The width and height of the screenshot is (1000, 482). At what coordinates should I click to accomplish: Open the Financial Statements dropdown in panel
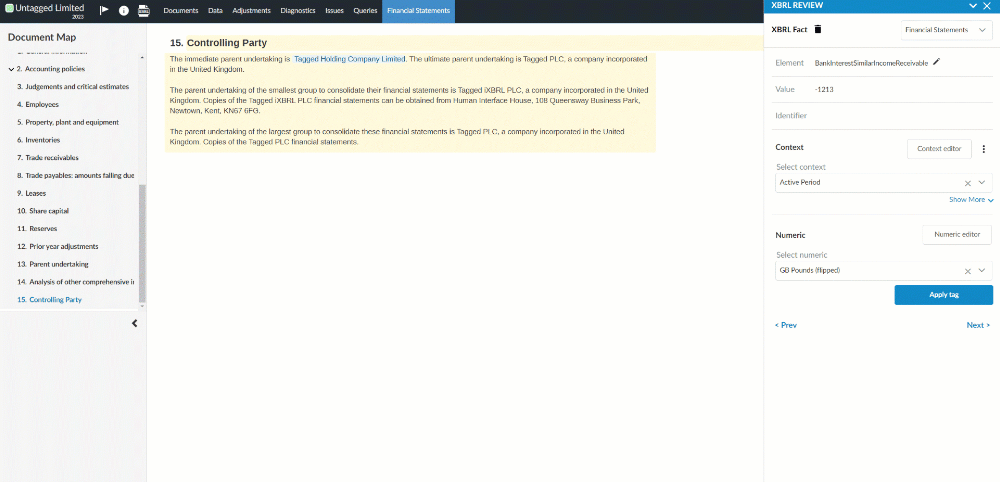click(946, 30)
